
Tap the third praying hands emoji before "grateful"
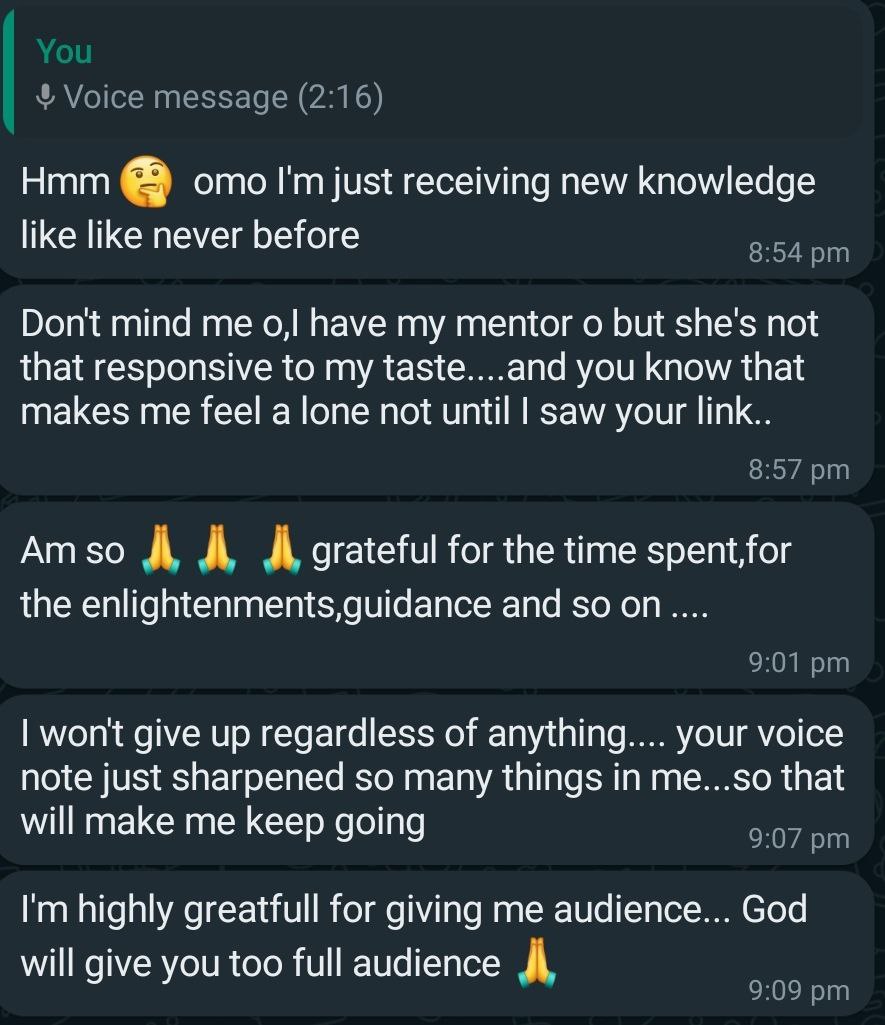(x=281, y=551)
